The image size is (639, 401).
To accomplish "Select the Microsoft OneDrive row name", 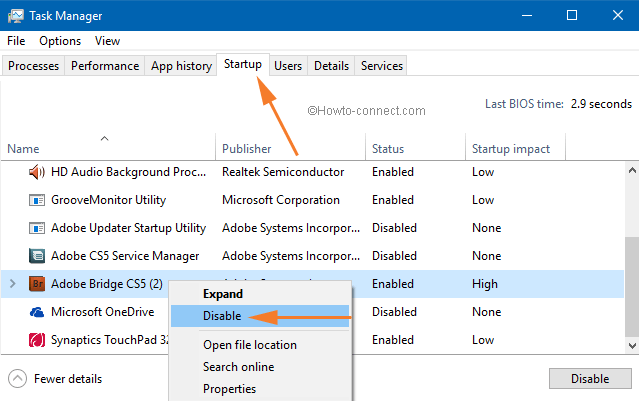I will [103, 312].
